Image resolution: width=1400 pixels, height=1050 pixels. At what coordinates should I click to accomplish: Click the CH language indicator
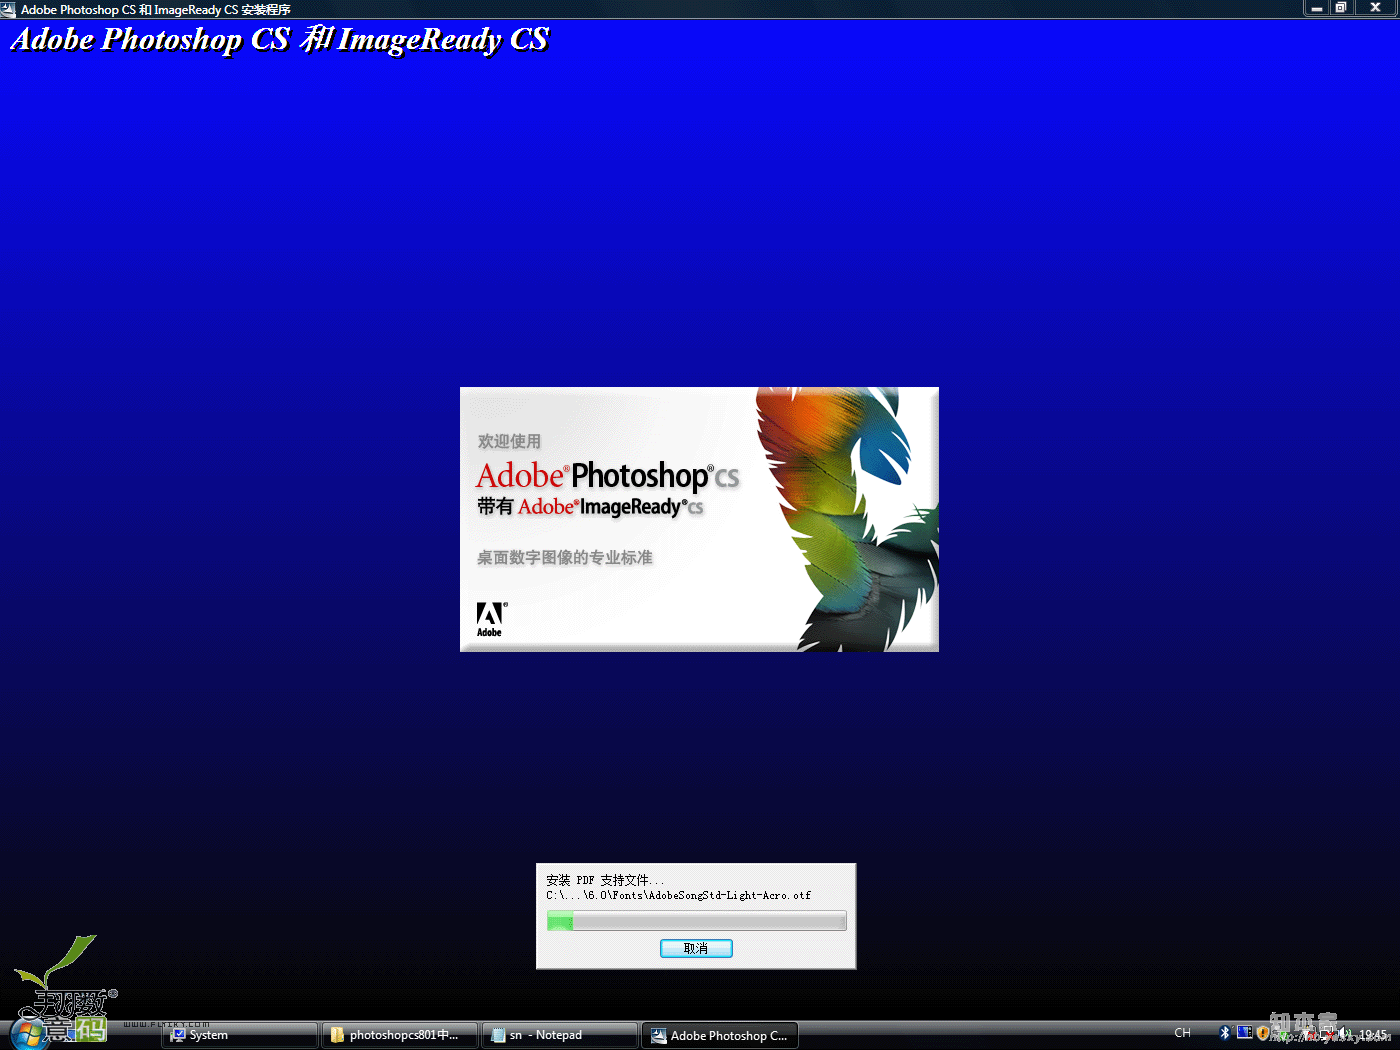(x=1183, y=1033)
